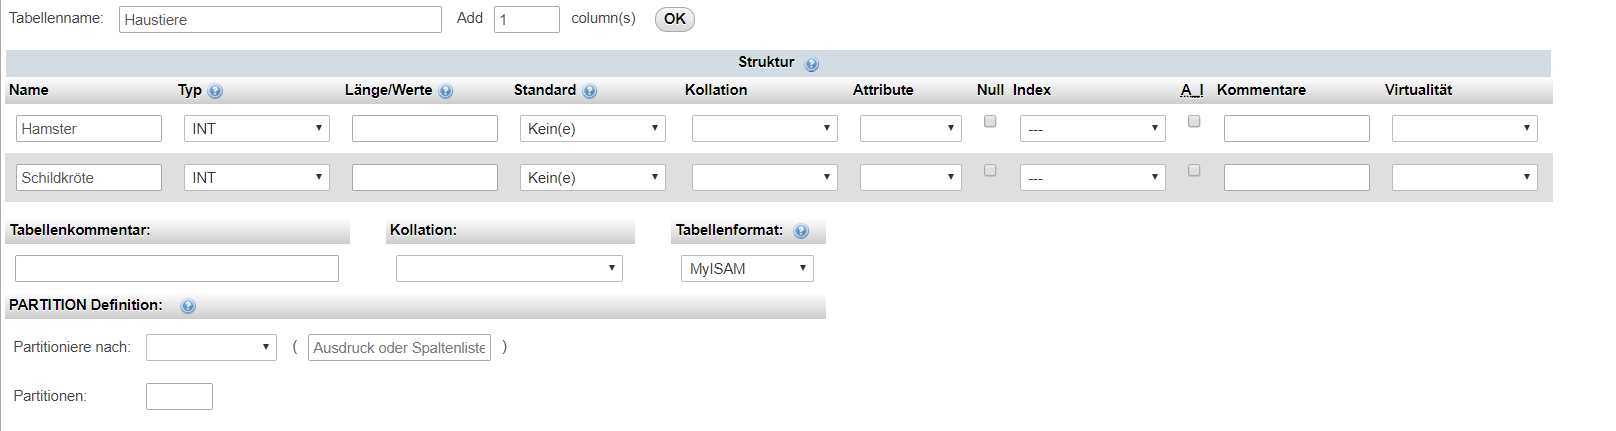1616x431 pixels.
Task: Click help icon beside Typ header
Action: click(x=215, y=91)
